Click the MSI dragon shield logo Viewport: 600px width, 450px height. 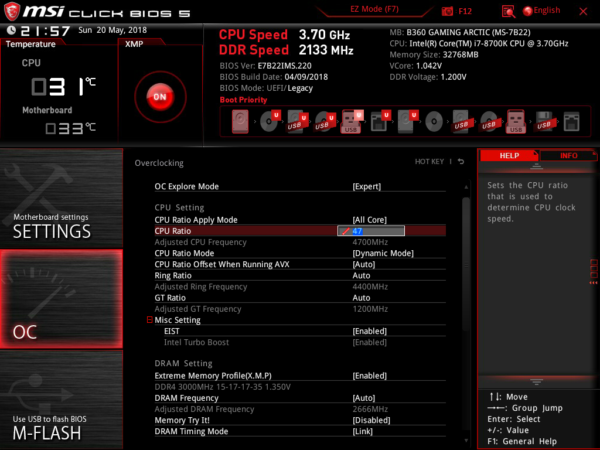click(11, 11)
